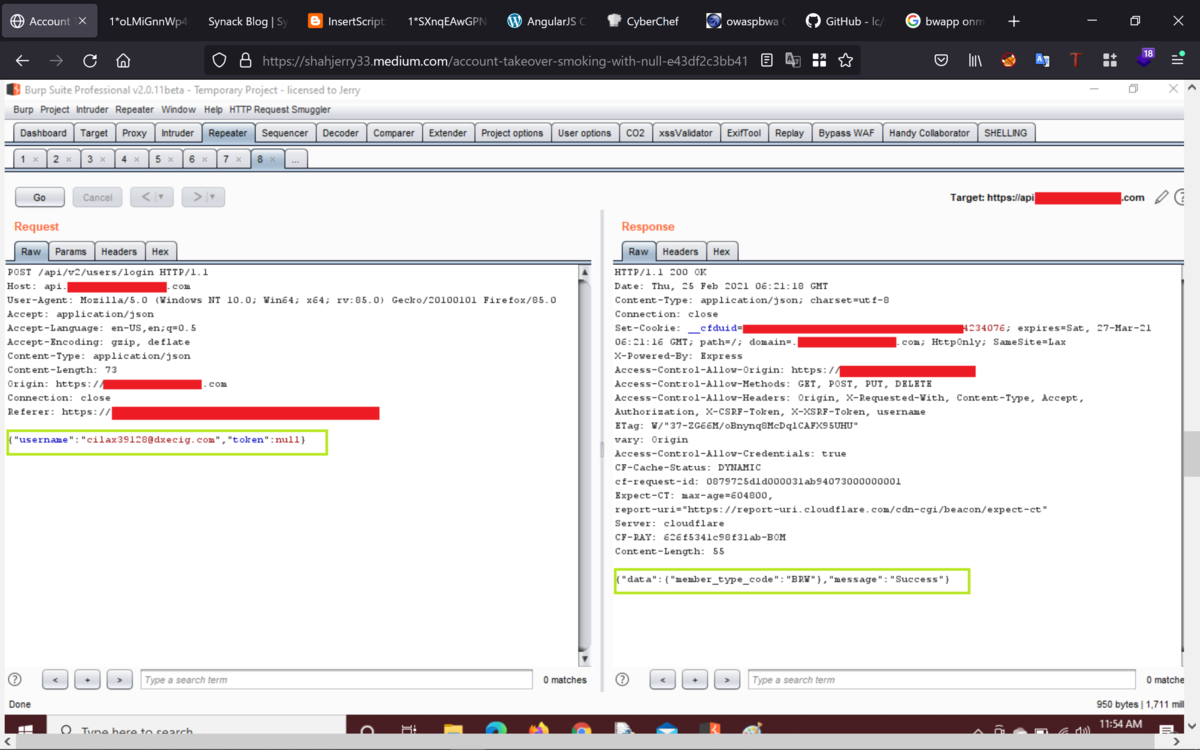The height and width of the screenshot is (750, 1200).
Task: Focus request 'Type a search term' field
Action: tap(336, 680)
